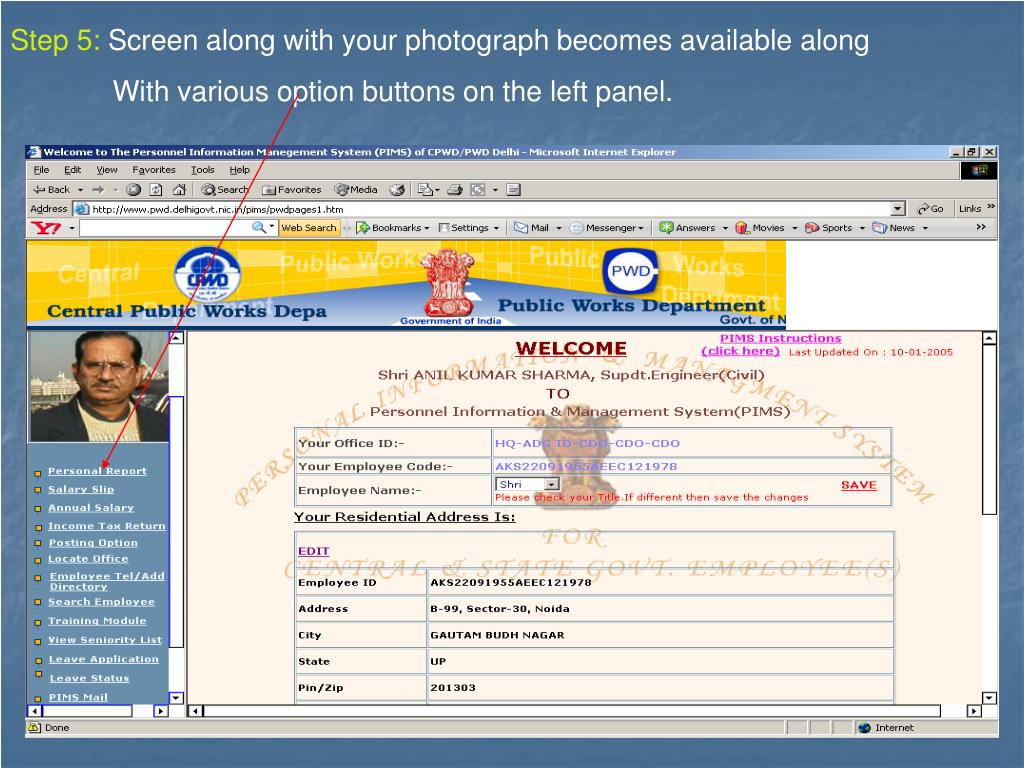Viewport: 1024px width, 768px height.
Task: Click EDIT under Your Residential Address
Action: pyautogui.click(x=313, y=551)
